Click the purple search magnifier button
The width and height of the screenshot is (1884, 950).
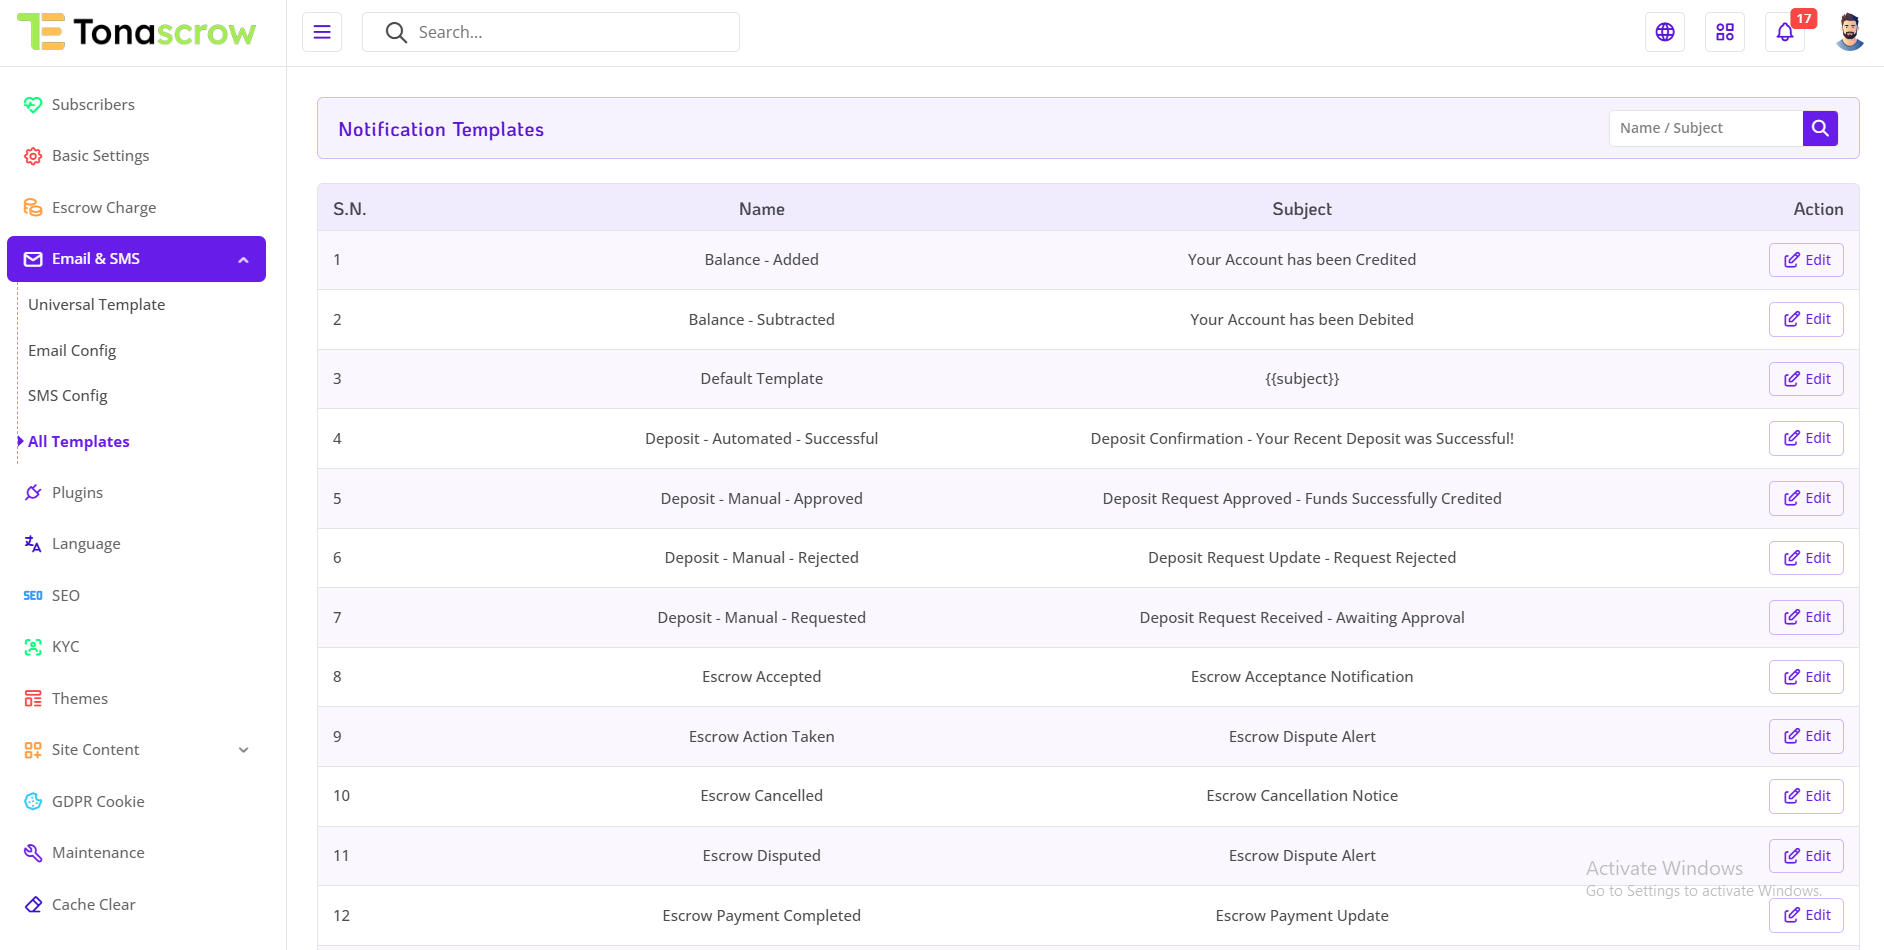(1820, 128)
